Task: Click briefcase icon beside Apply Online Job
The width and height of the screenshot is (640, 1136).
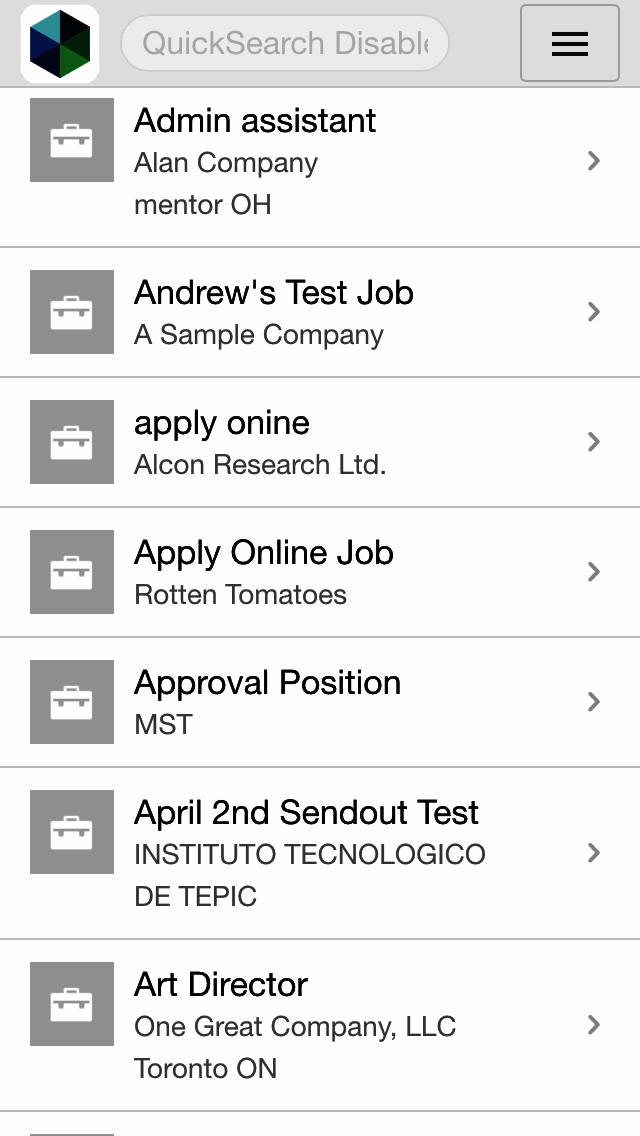Action: pyautogui.click(x=72, y=572)
